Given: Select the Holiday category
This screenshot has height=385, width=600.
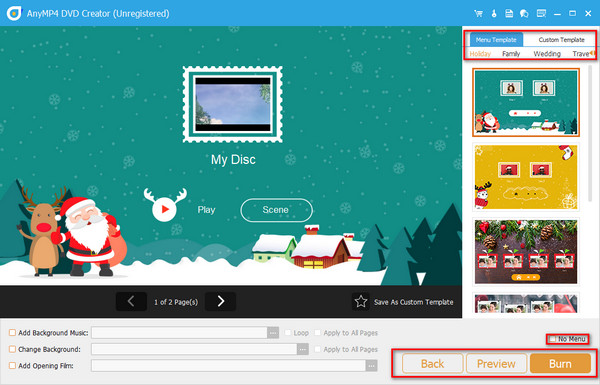Looking at the screenshot, I should (480, 54).
